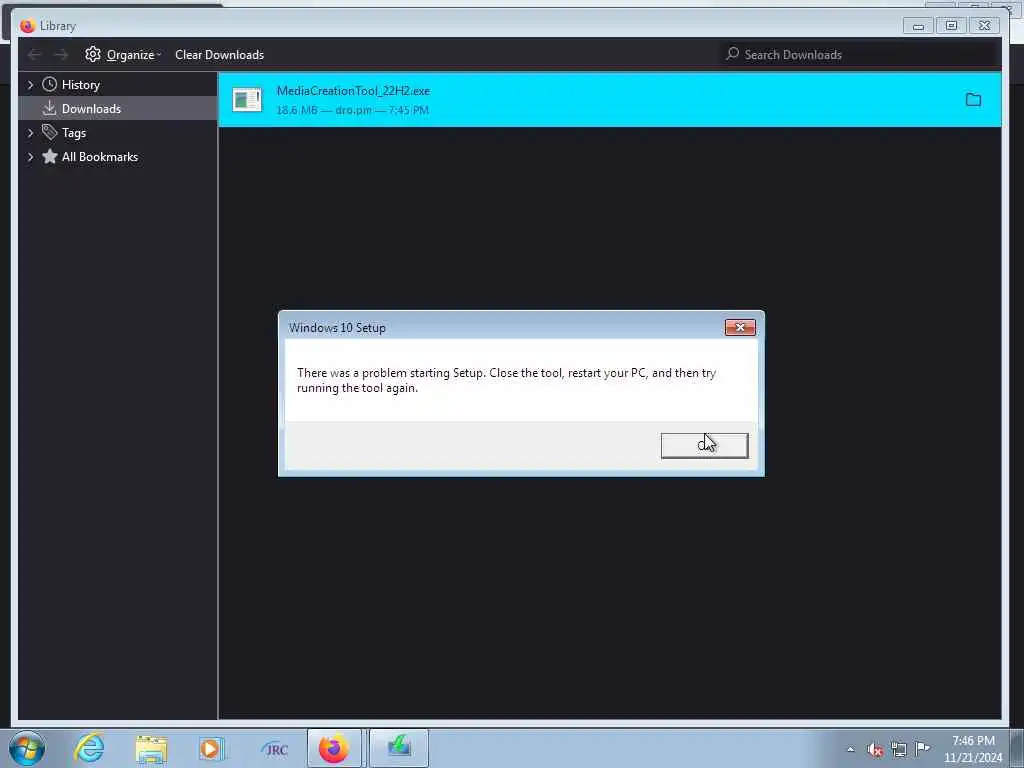Image resolution: width=1024 pixels, height=768 pixels.
Task: Go forward using the forward arrow
Action: (61, 55)
